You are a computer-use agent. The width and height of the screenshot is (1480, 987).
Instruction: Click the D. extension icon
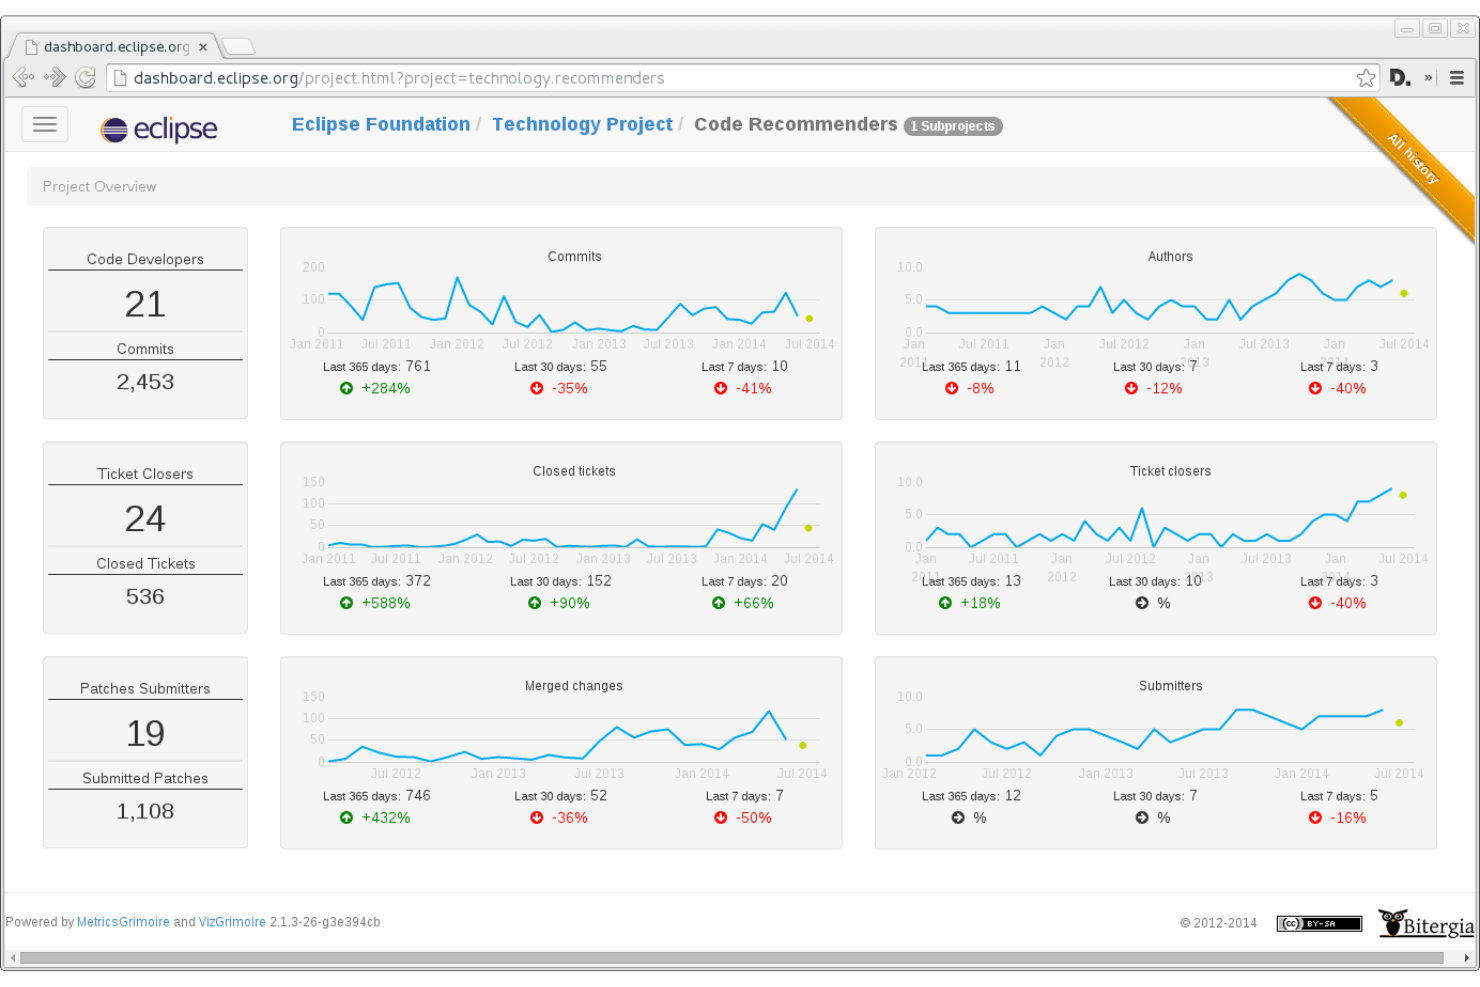[x=1400, y=78]
